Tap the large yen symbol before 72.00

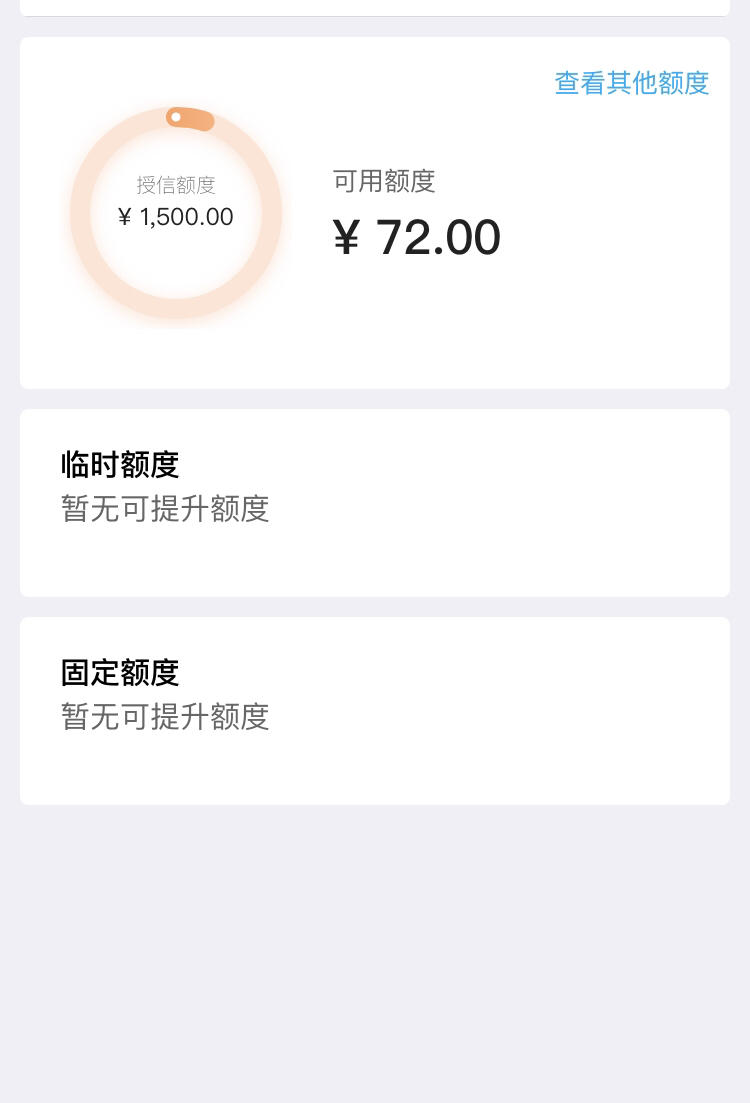[x=346, y=237]
